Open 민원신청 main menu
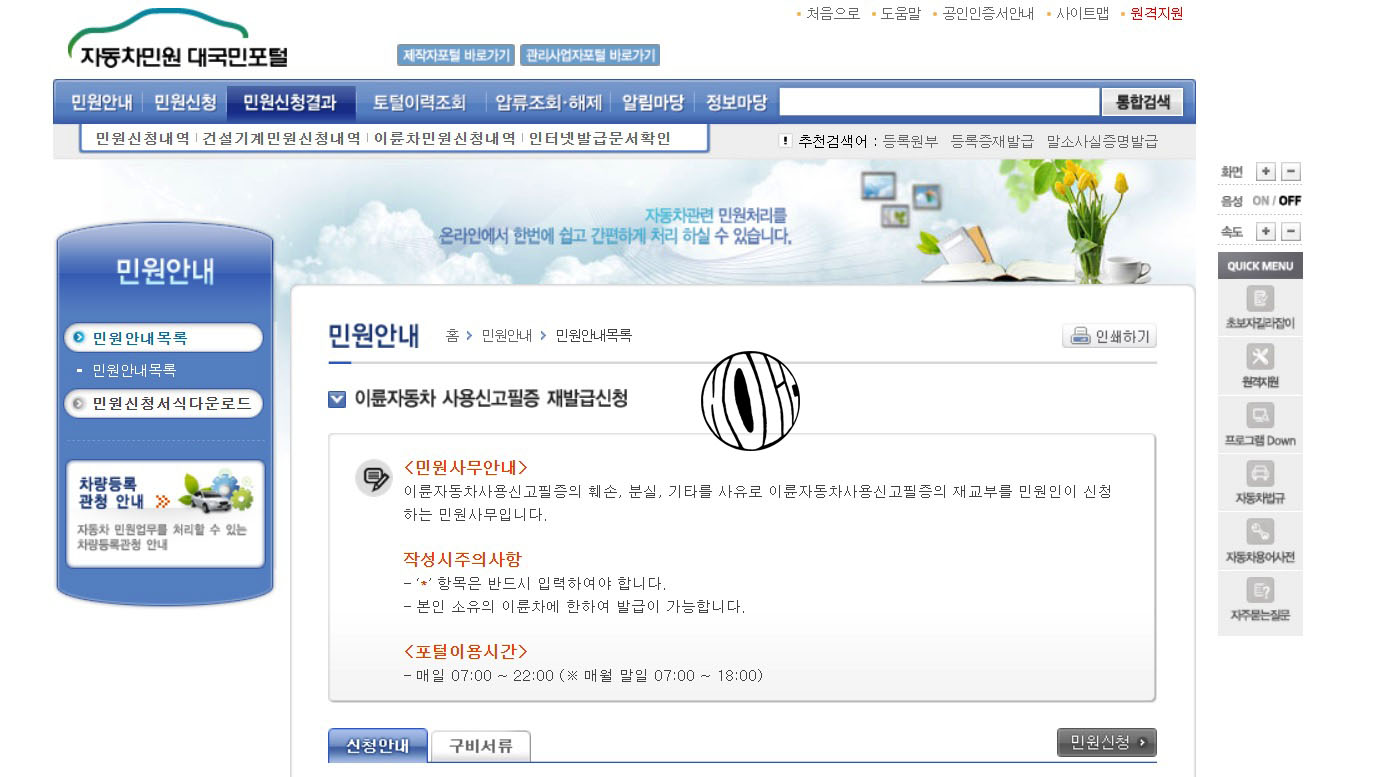1392x777 pixels. click(x=185, y=102)
